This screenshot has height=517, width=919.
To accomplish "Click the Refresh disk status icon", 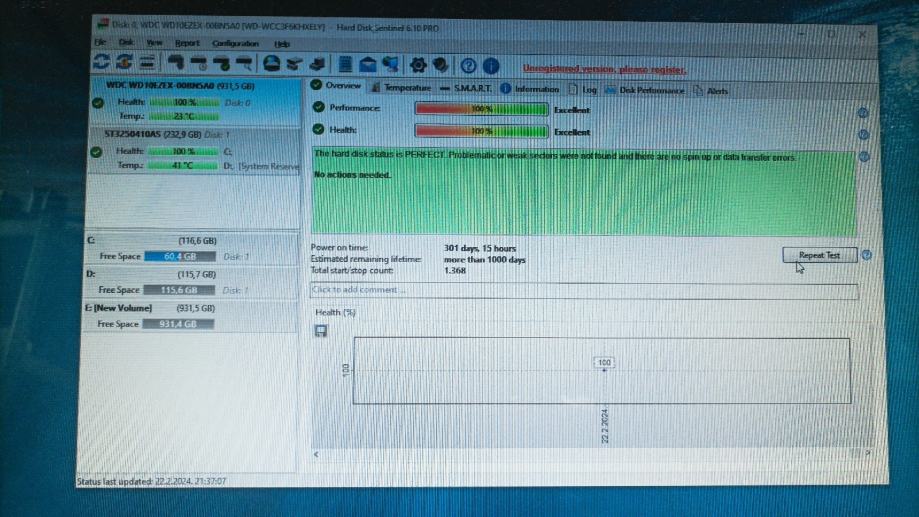I will tap(101, 62).
